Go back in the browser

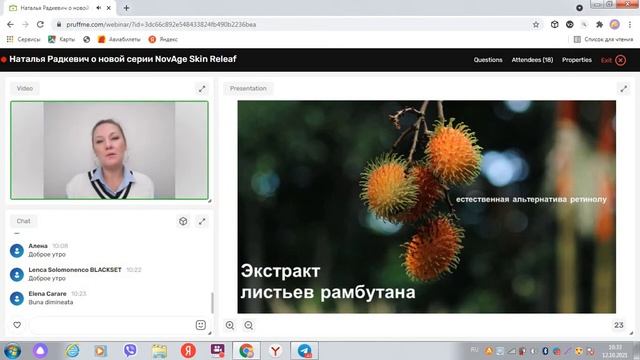(11, 24)
